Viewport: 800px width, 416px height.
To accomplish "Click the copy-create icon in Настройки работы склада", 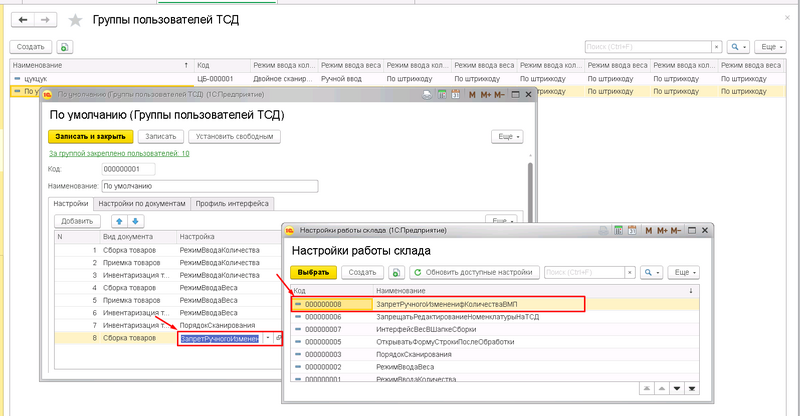I will (396, 273).
